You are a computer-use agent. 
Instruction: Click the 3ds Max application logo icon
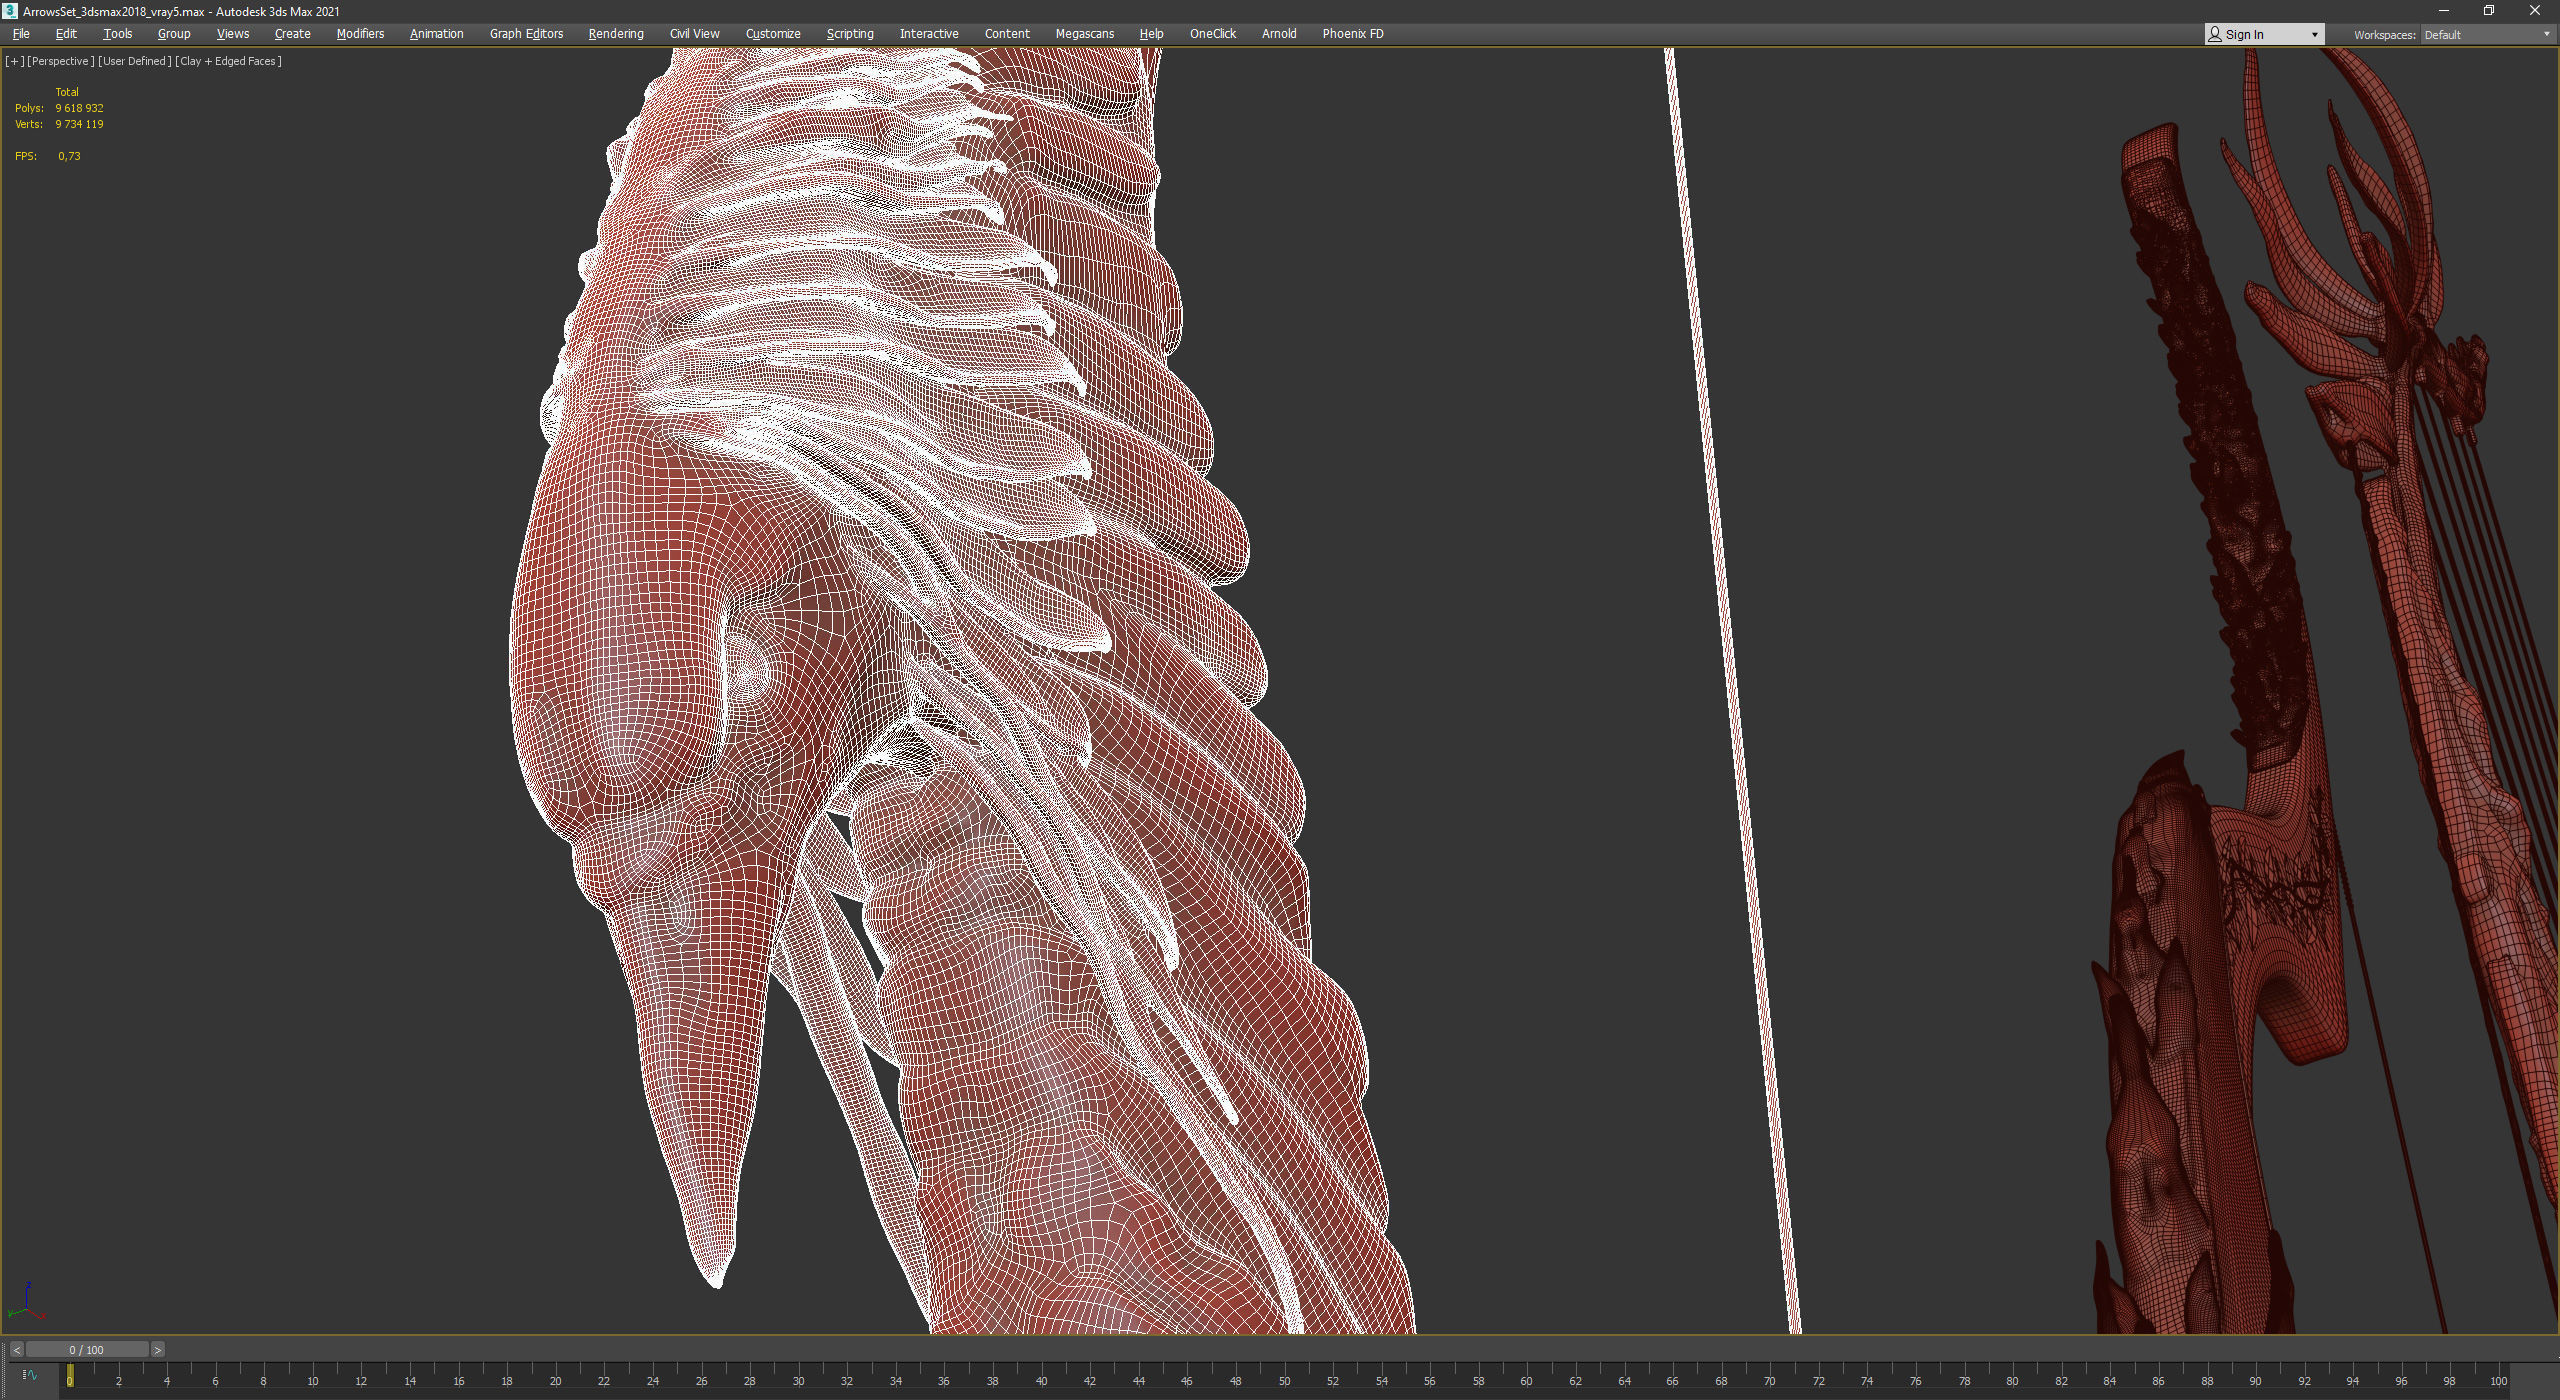point(10,11)
